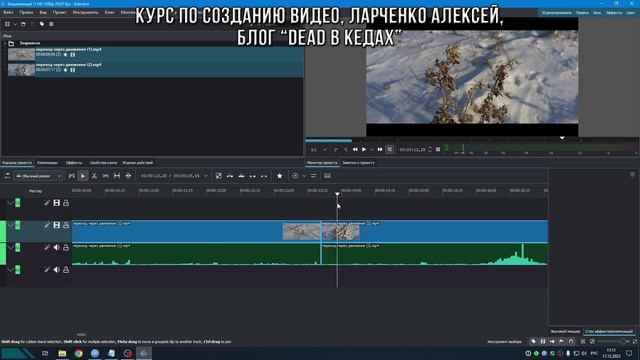Image resolution: width=640 pixels, height=360 pixels.
Task: Lock the video track containing clips
Action: (x=66, y=225)
